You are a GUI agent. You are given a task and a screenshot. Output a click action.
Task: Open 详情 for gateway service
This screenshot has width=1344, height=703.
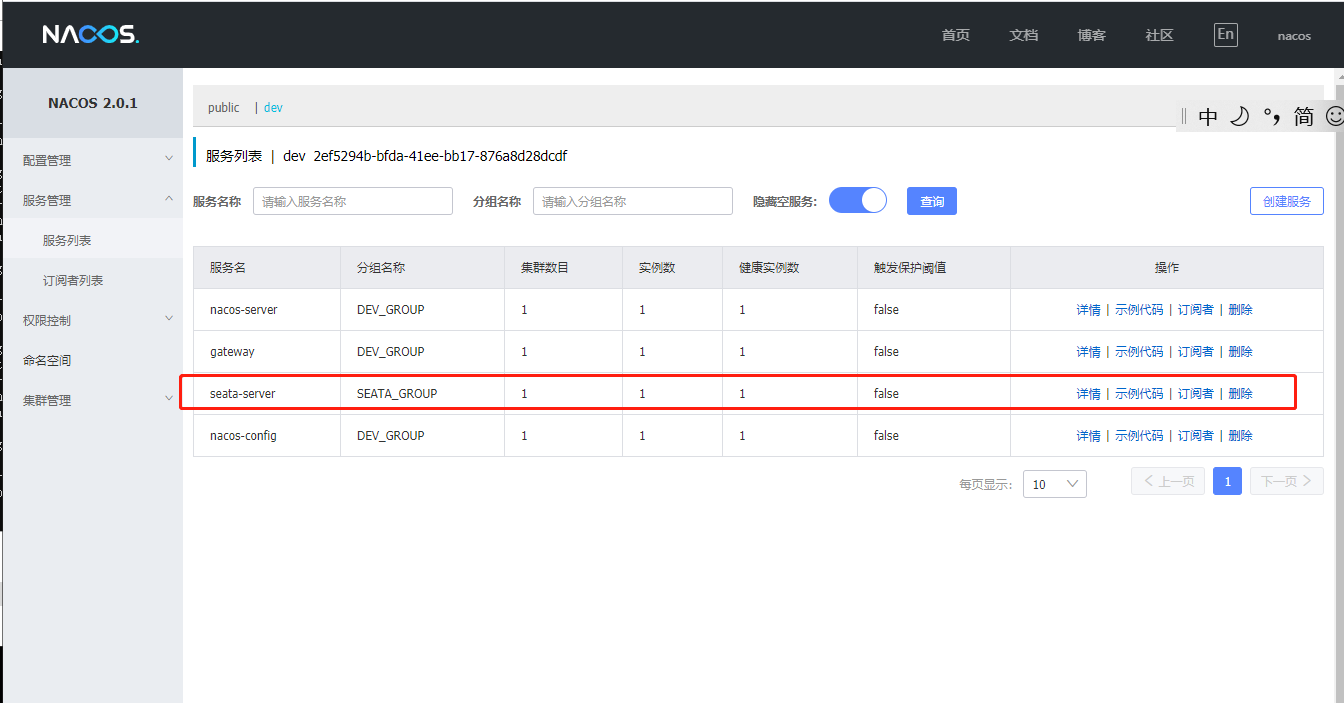[1088, 352]
